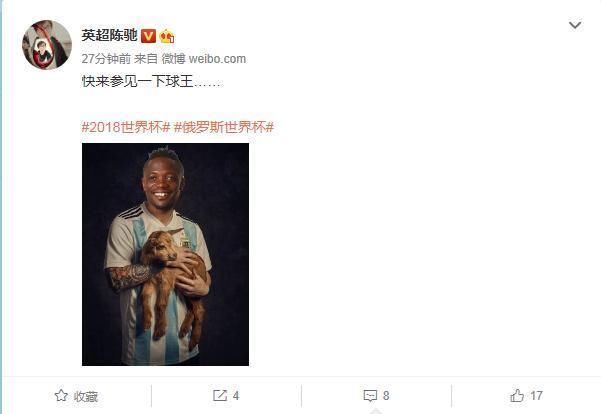Expand the post options chevron menu
Screen dimensions: 601x414
pos(575,25)
